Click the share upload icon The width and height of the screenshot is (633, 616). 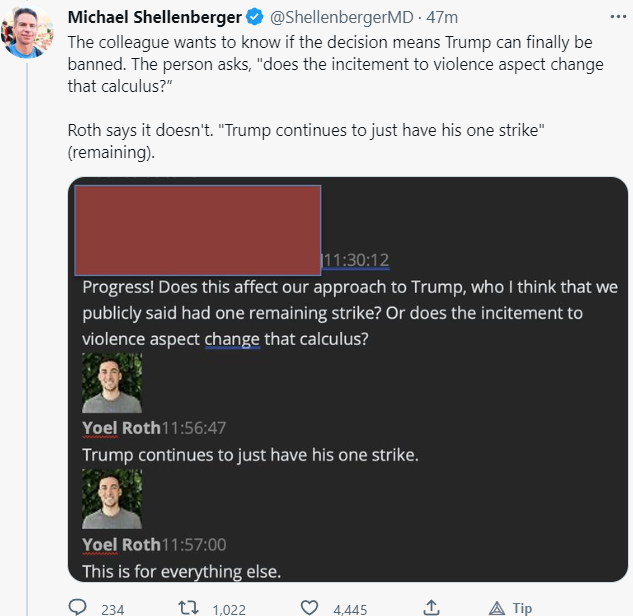coord(432,606)
